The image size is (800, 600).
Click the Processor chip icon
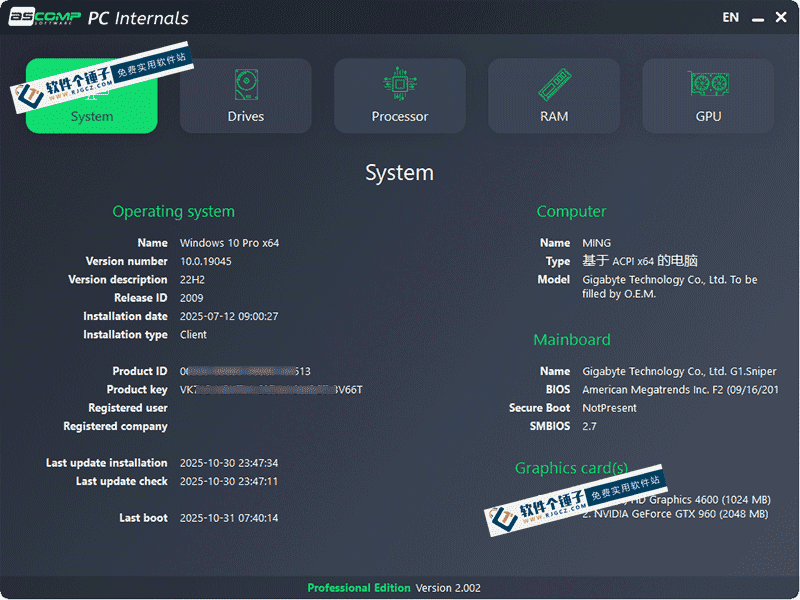coord(400,84)
